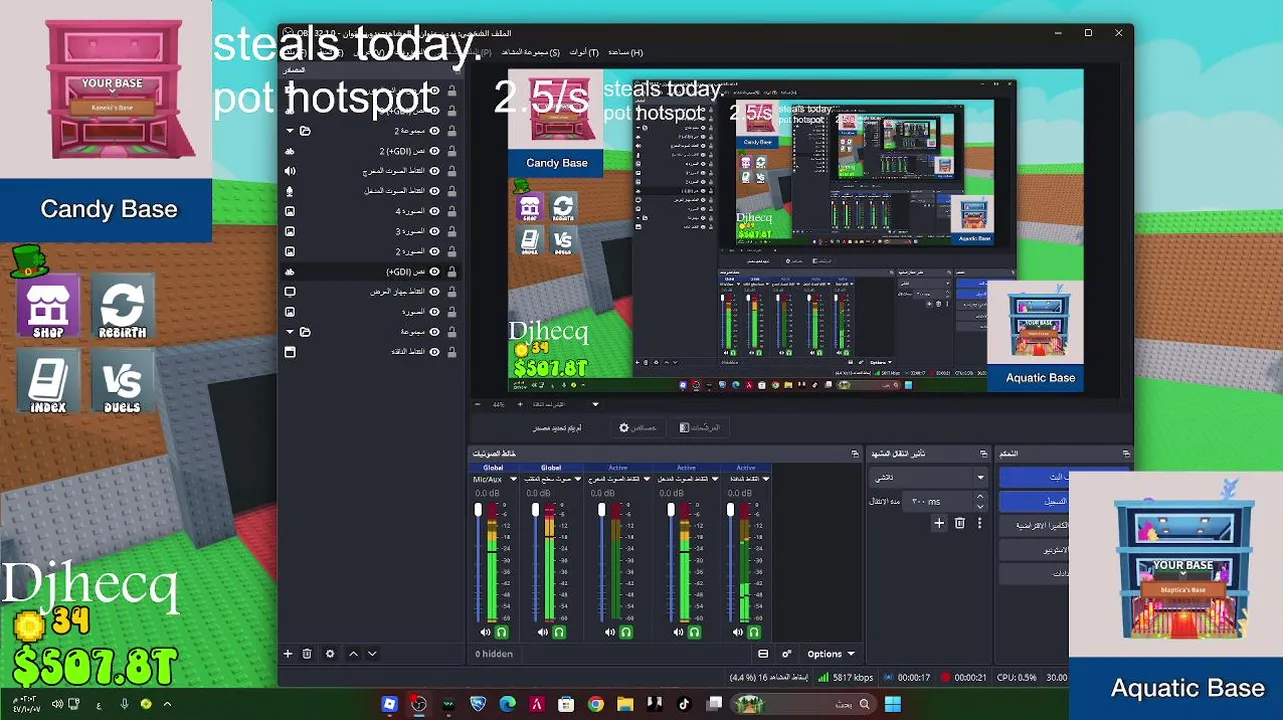Toggle lock on الصورة source row
This screenshot has height=720, width=1283.
tap(452, 311)
